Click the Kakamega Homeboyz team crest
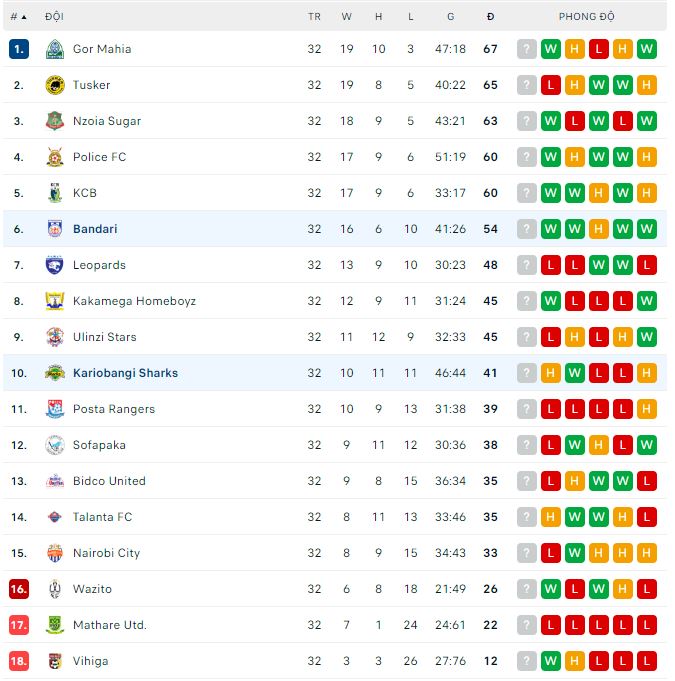This screenshot has width=675, height=681. pos(55,301)
